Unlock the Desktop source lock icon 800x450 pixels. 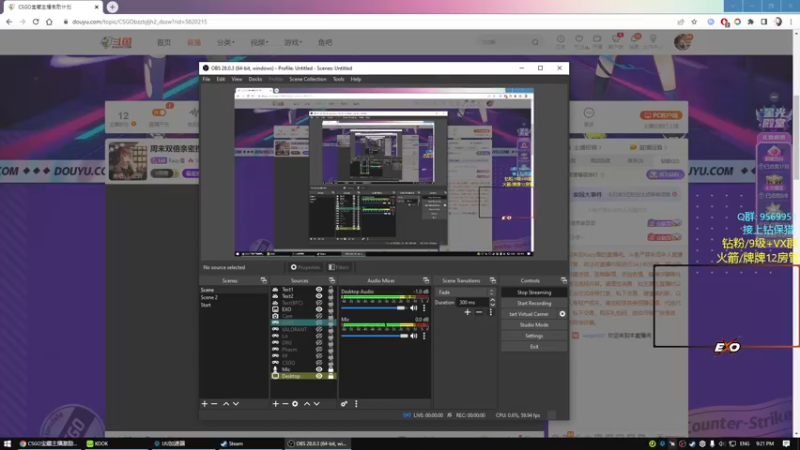click(x=331, y=376)
